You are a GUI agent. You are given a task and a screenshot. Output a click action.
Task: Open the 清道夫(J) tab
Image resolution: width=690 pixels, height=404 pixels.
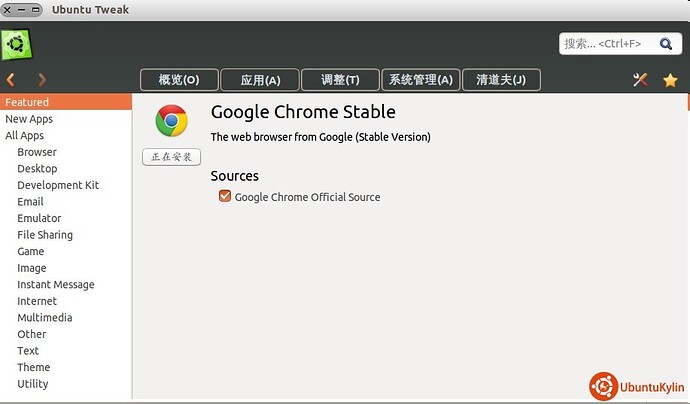point(502,80)
